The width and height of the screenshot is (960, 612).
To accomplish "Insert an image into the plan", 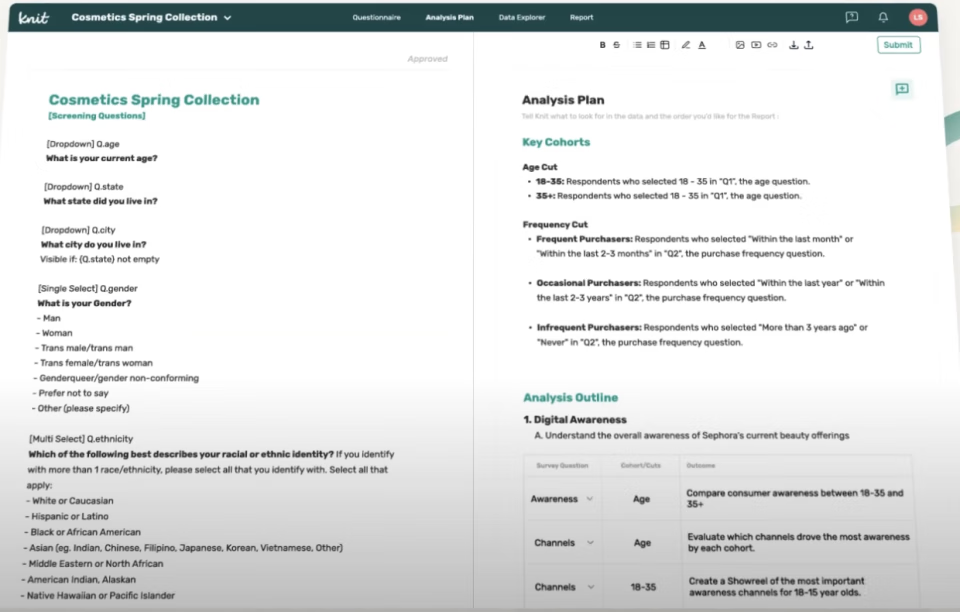I will pos(740,45).
